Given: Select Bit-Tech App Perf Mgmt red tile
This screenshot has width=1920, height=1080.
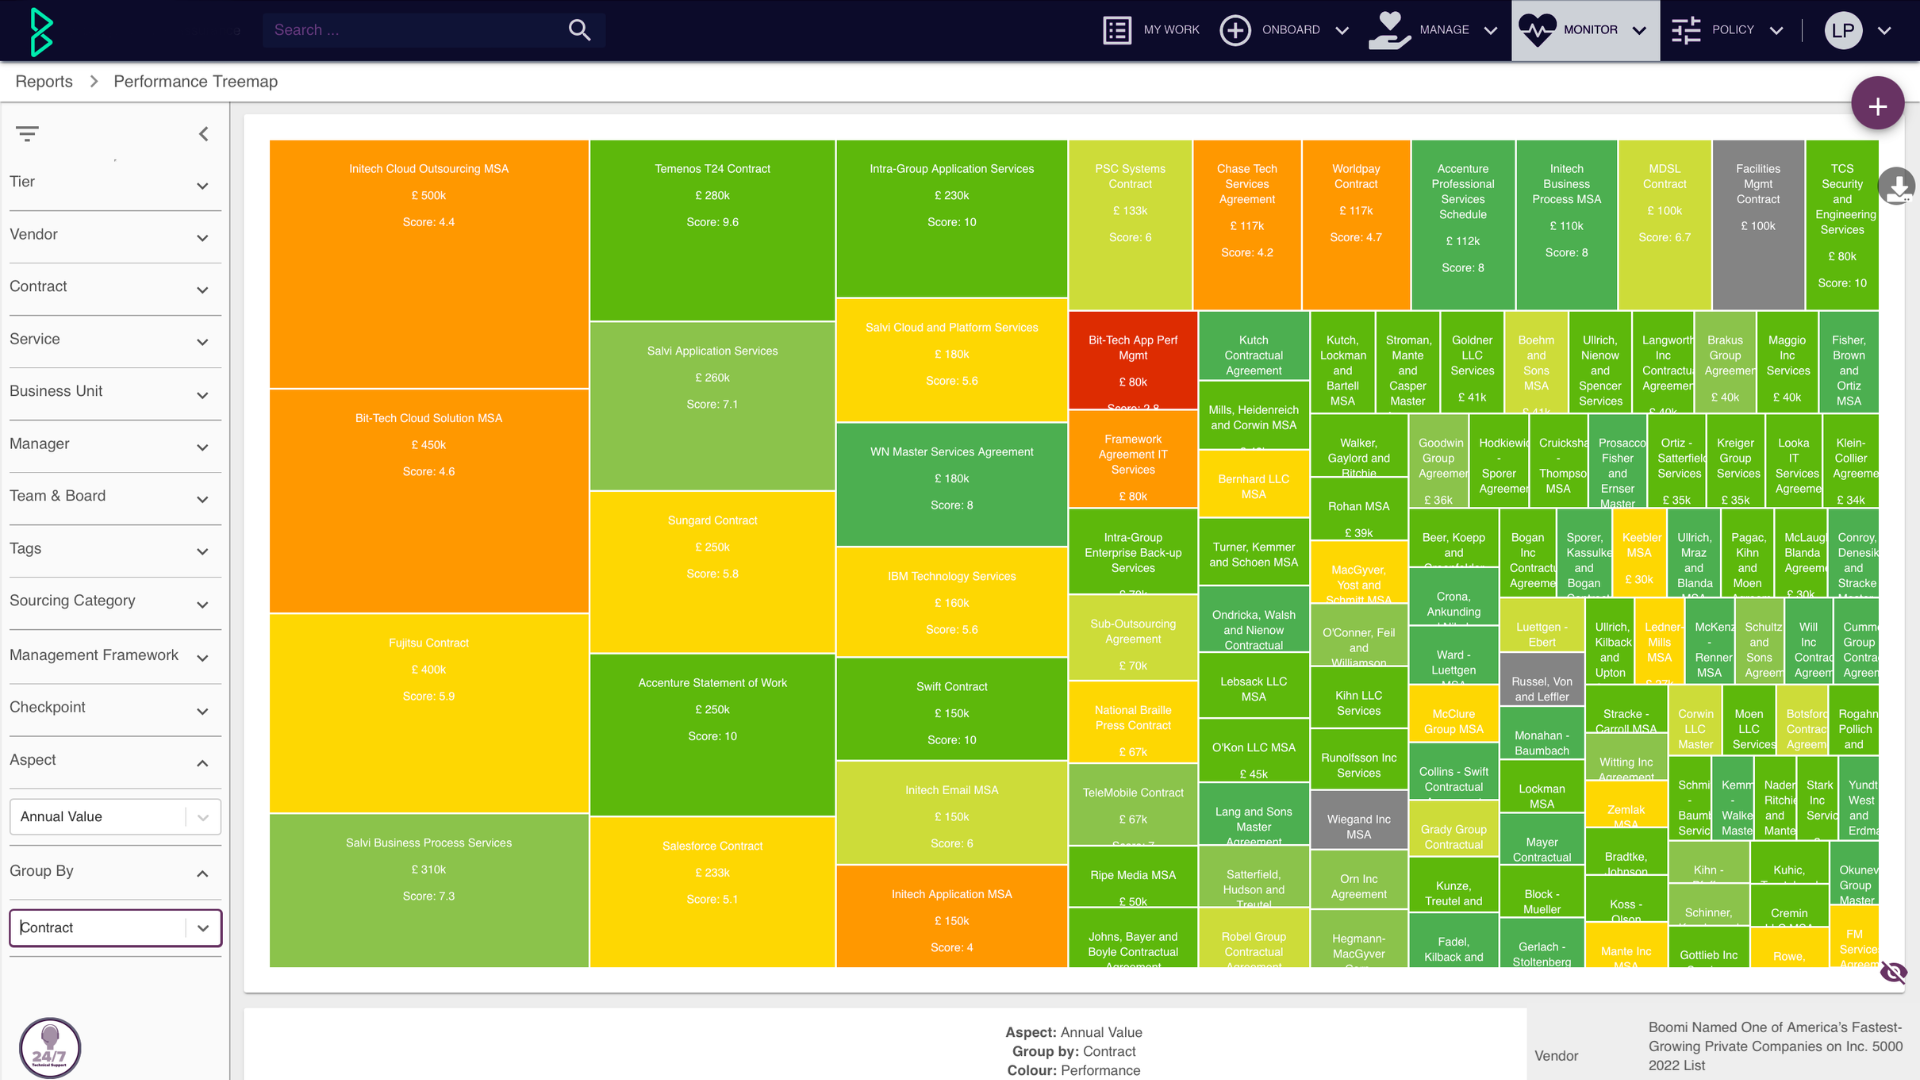Looking at the screenshot, I should click(x=1133, y=360).
